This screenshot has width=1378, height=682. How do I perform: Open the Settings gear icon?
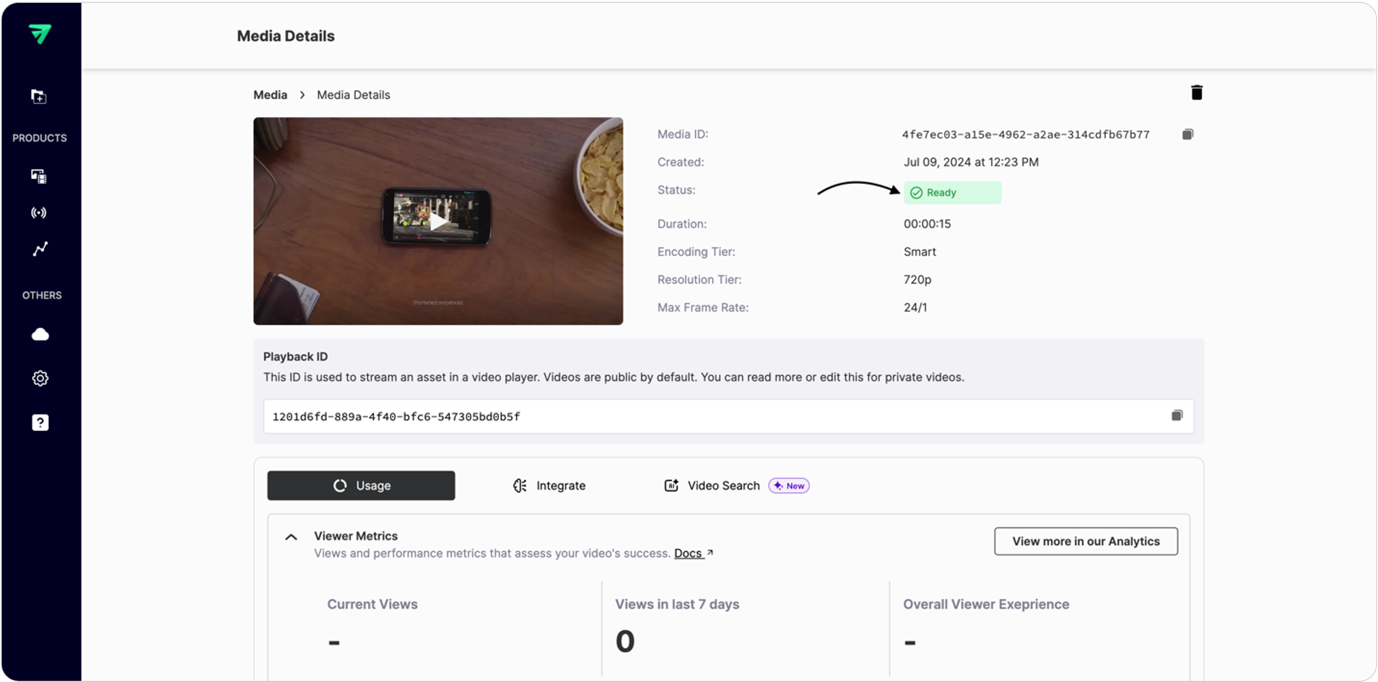[40, 378]
